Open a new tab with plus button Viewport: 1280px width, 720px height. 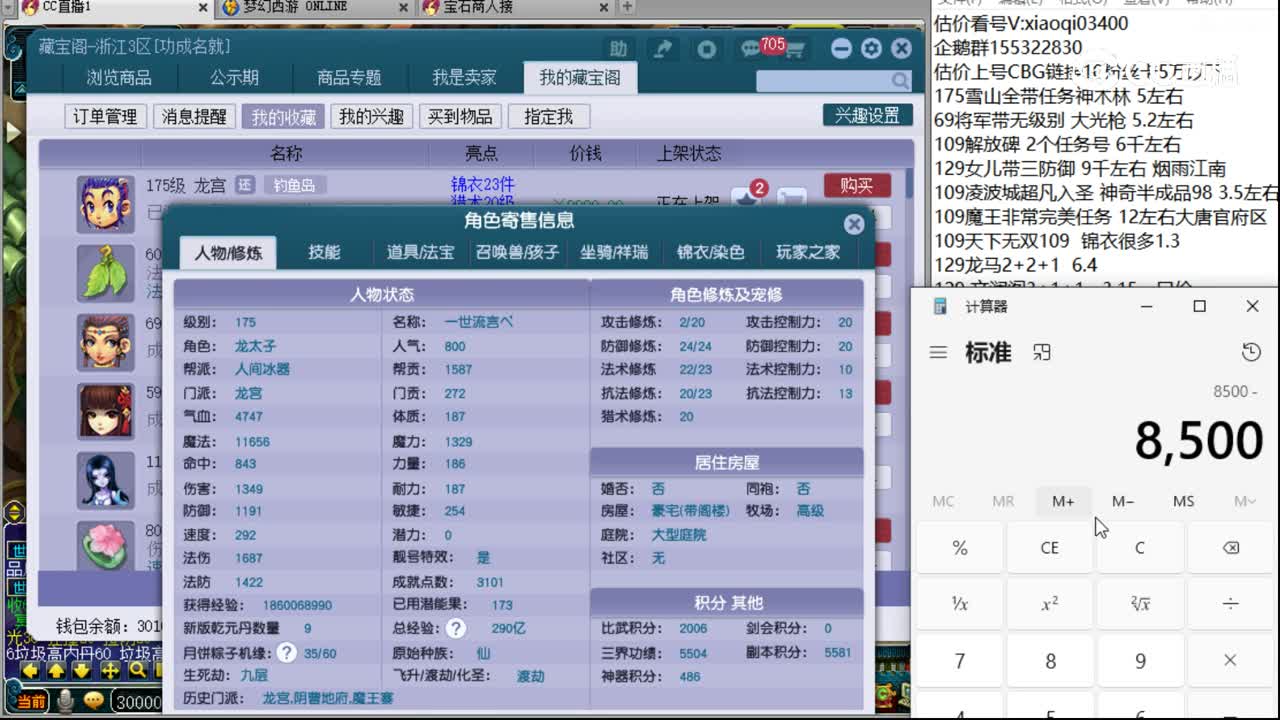[627, 7]
